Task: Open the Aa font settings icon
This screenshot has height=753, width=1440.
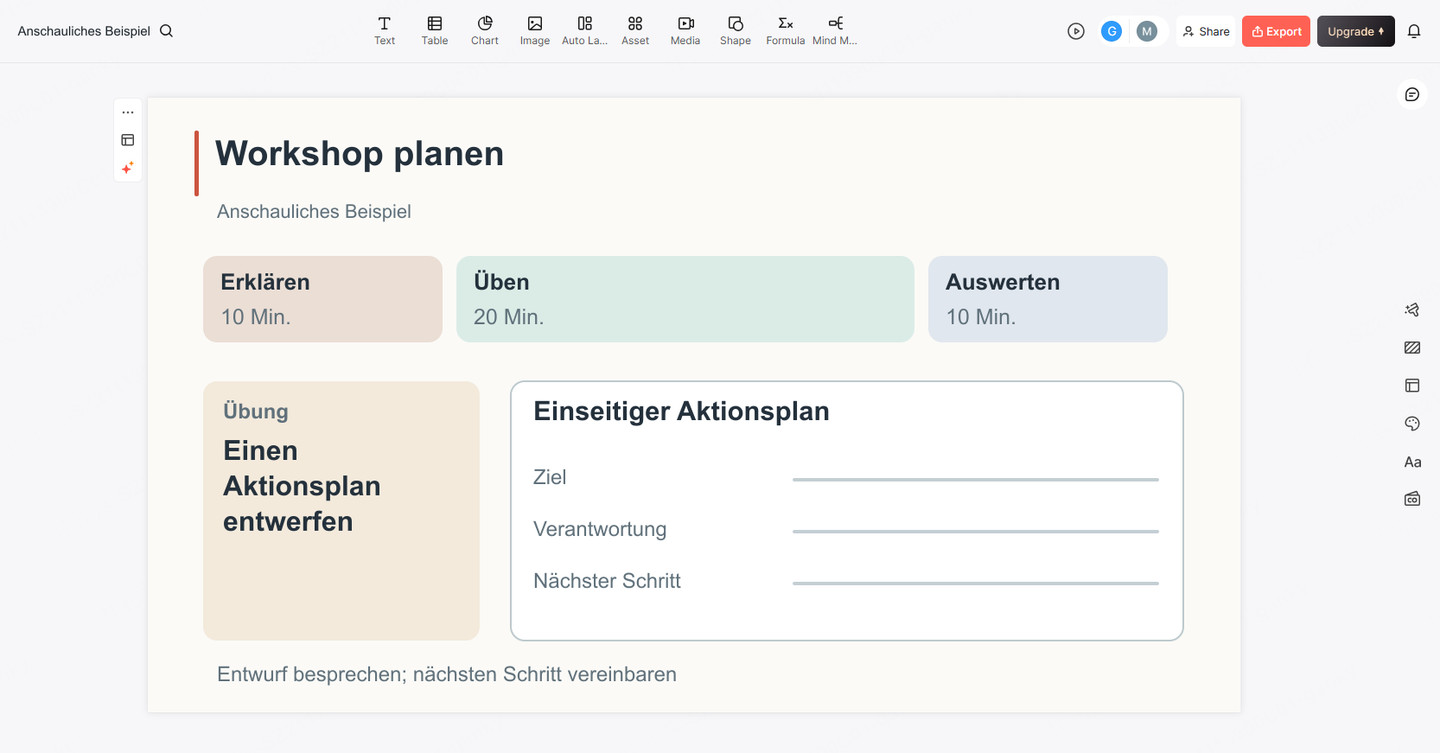Action: (1412, 462)
